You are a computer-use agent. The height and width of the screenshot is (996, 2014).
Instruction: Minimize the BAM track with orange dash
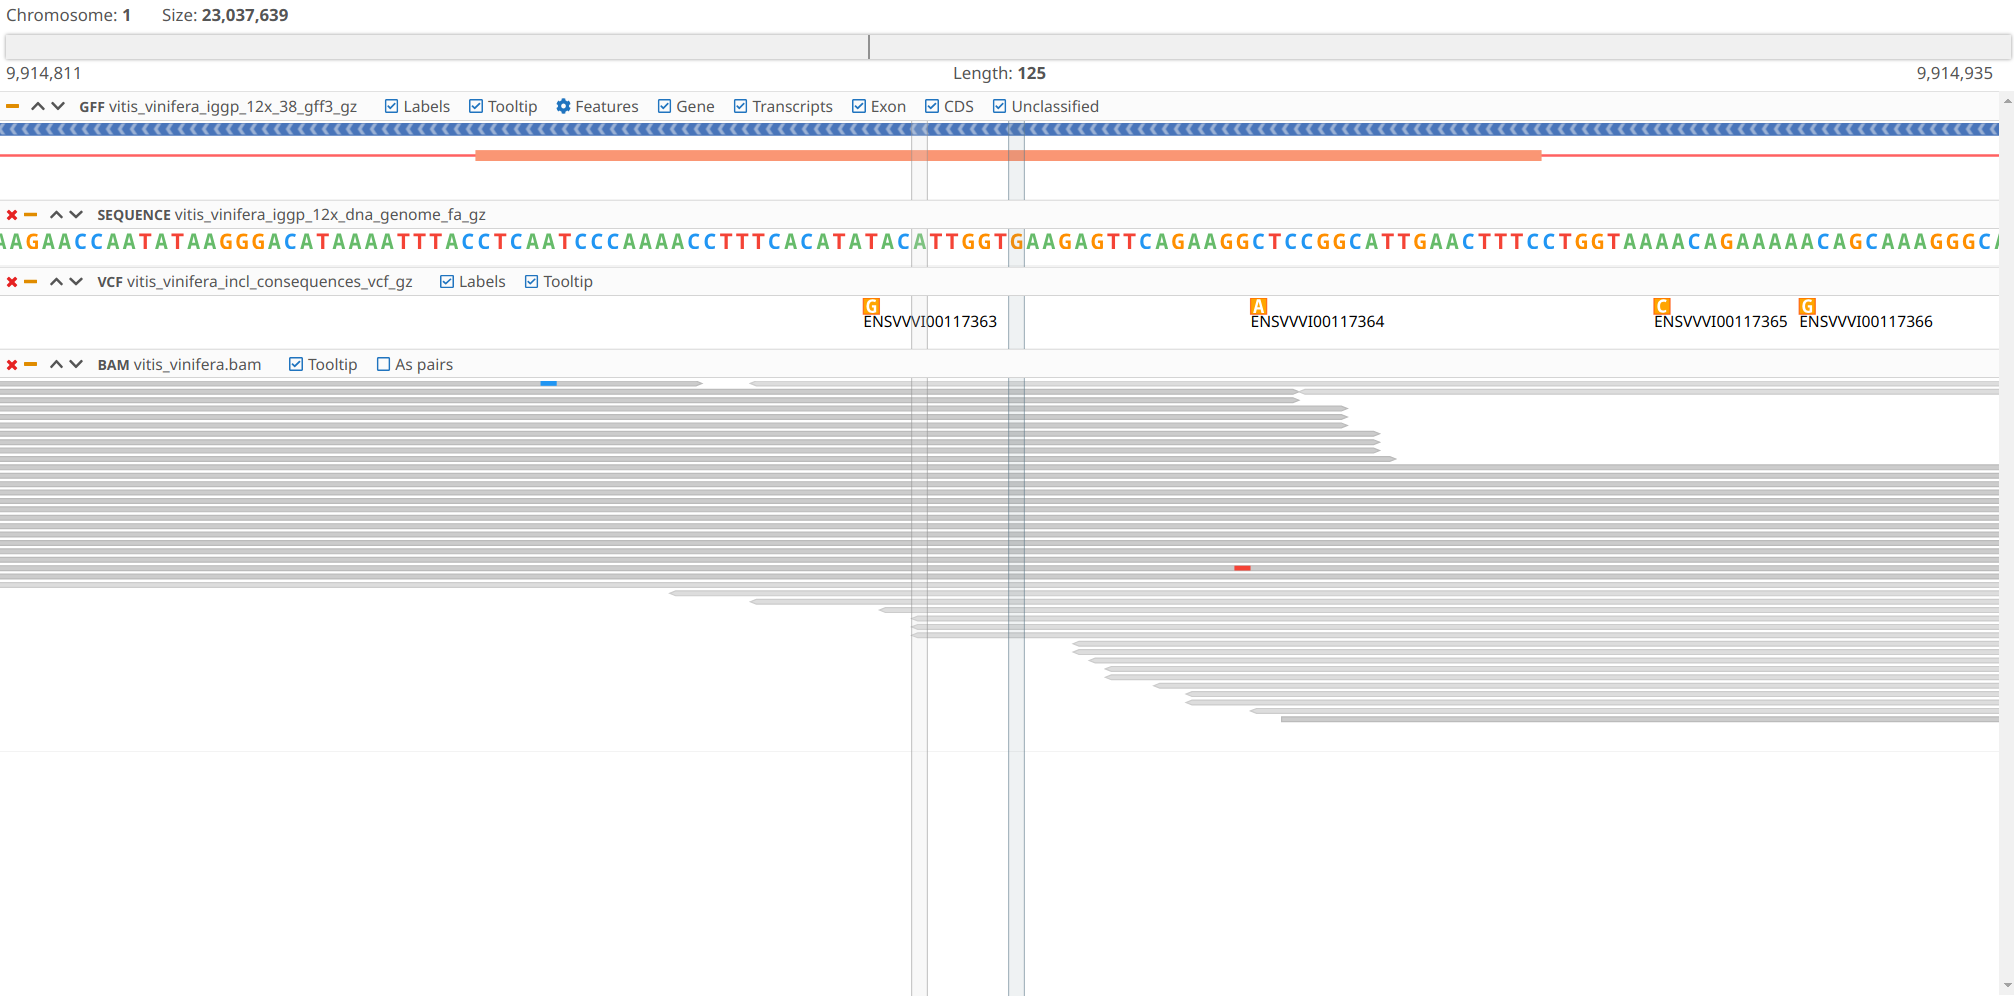coord(31,365)
